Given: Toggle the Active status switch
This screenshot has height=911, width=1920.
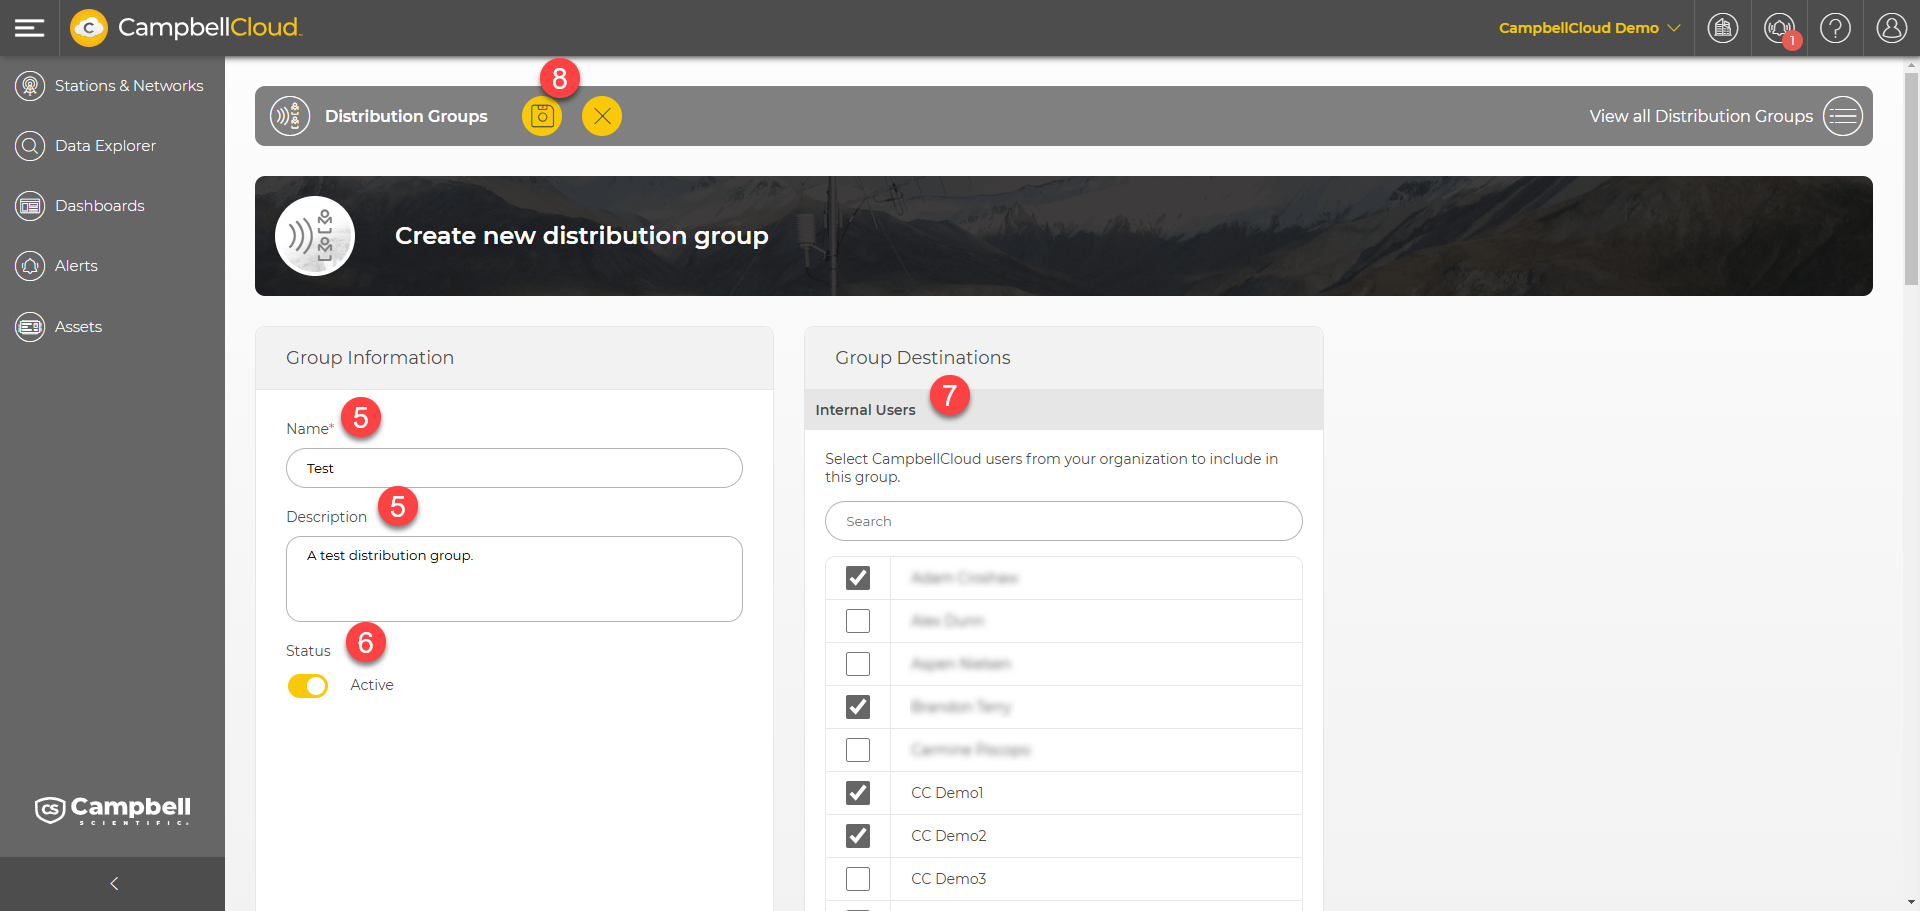Looking at the screenshot, I should tap(308, 686).
